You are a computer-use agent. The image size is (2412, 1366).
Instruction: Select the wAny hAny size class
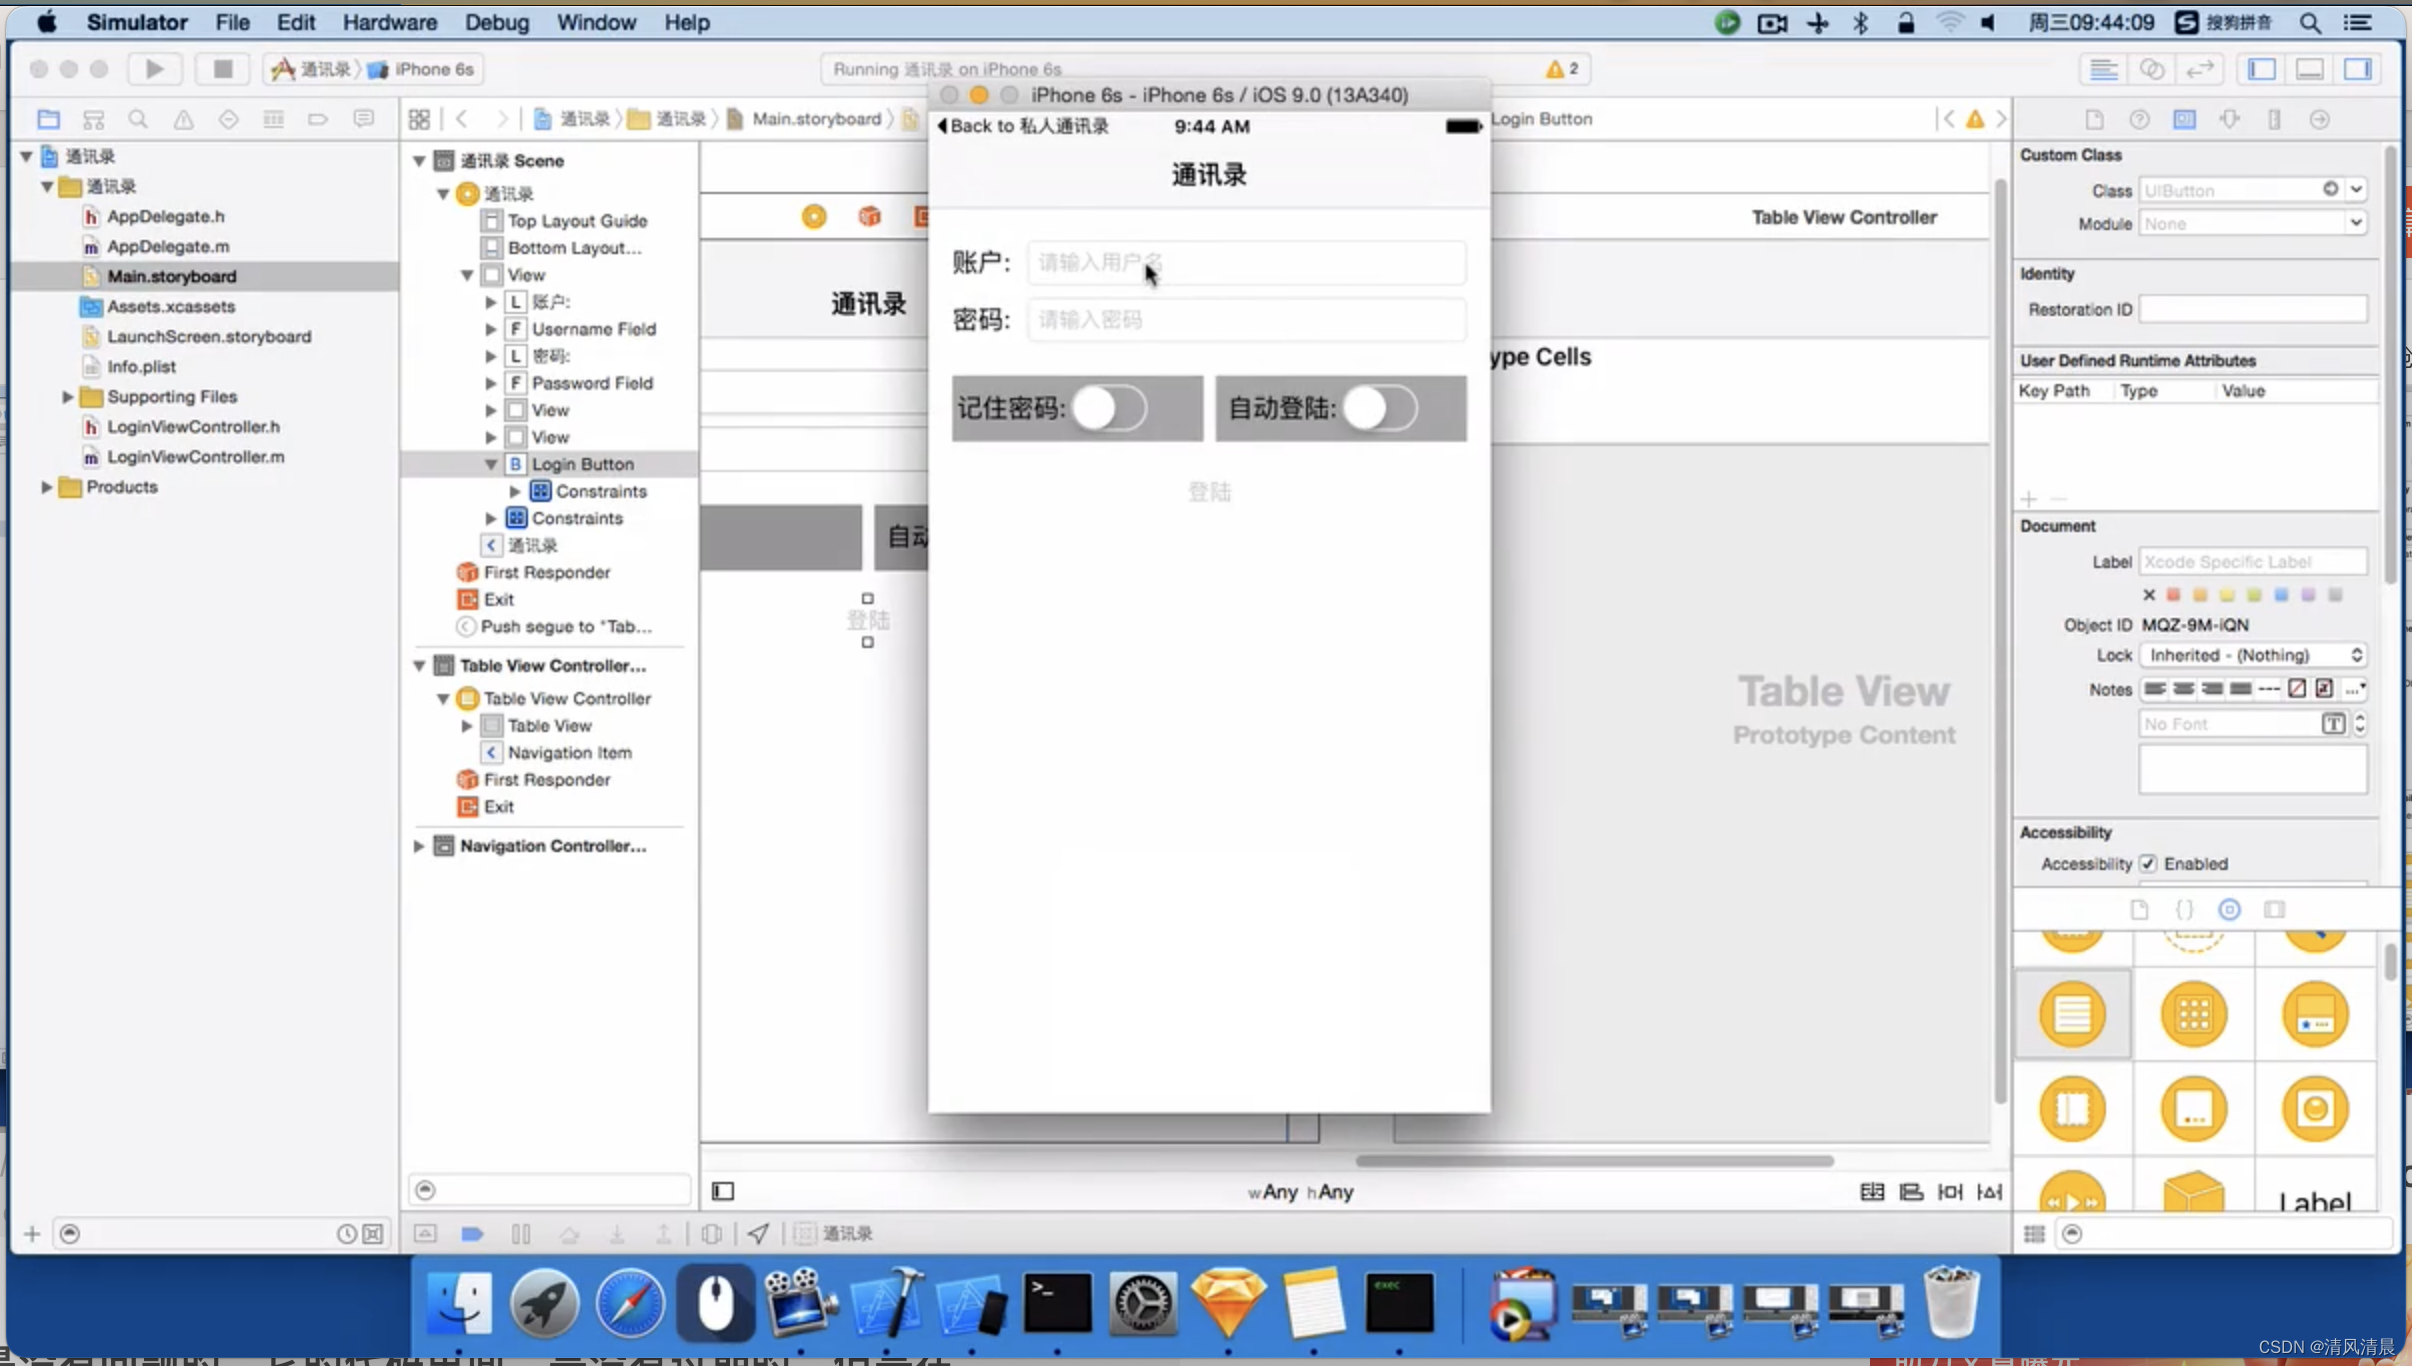click(x=1300, y=1190)
